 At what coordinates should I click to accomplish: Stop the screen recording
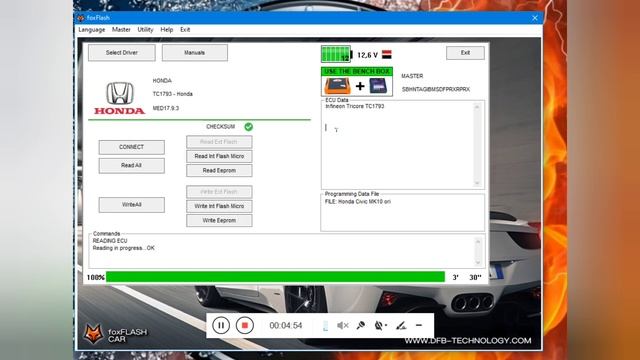point(244,325)
